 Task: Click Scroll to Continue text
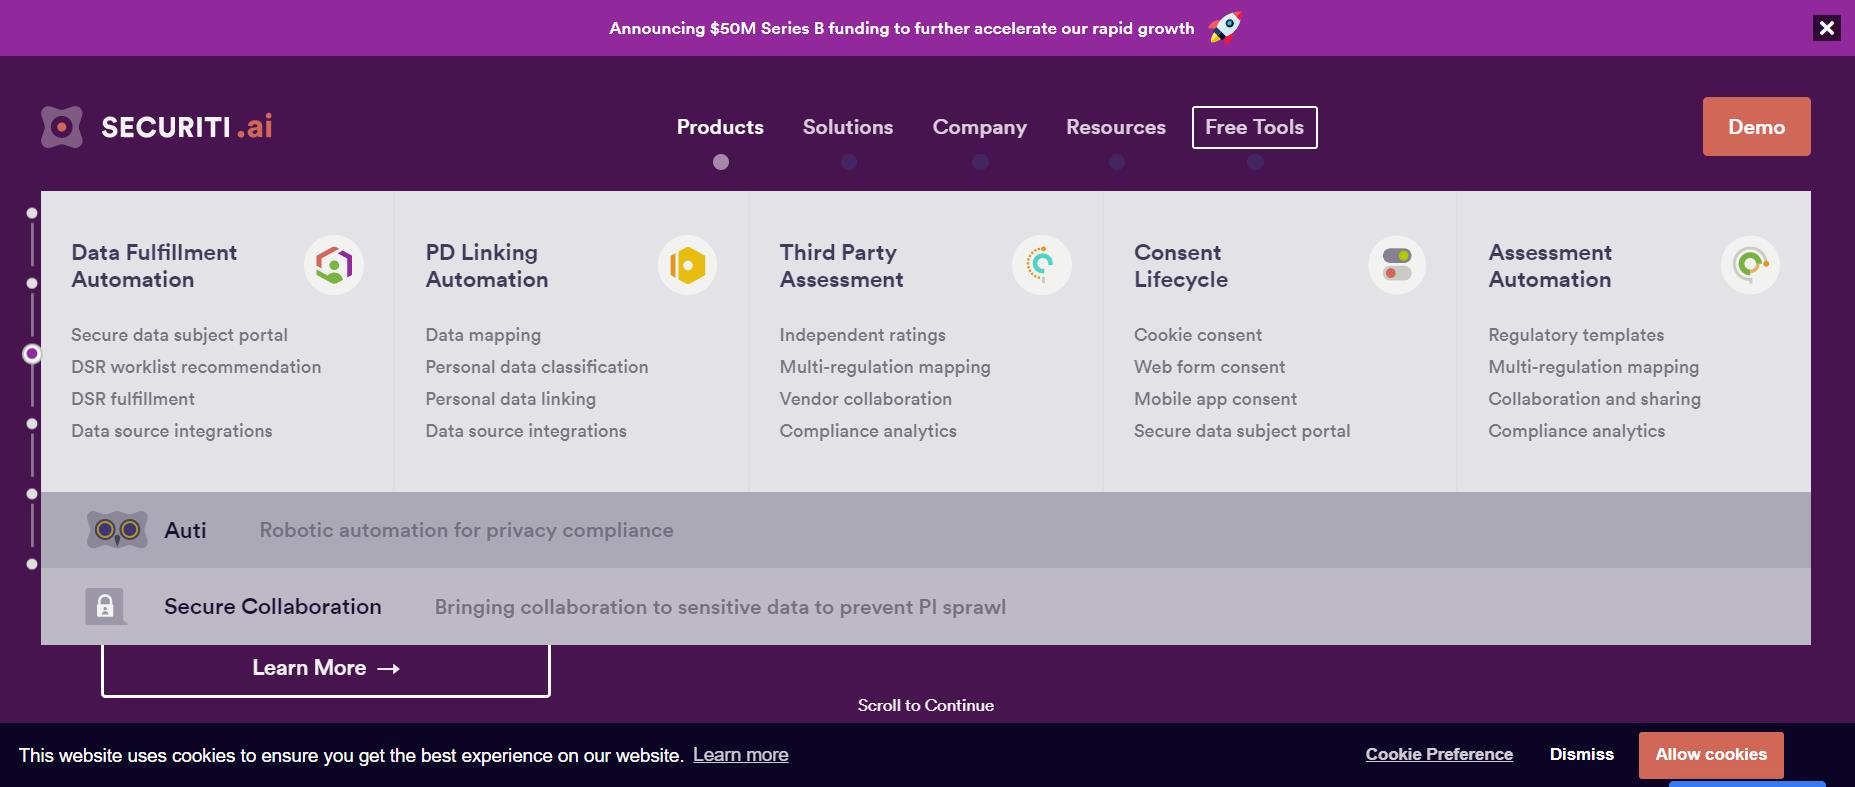(x=926, y=705)
